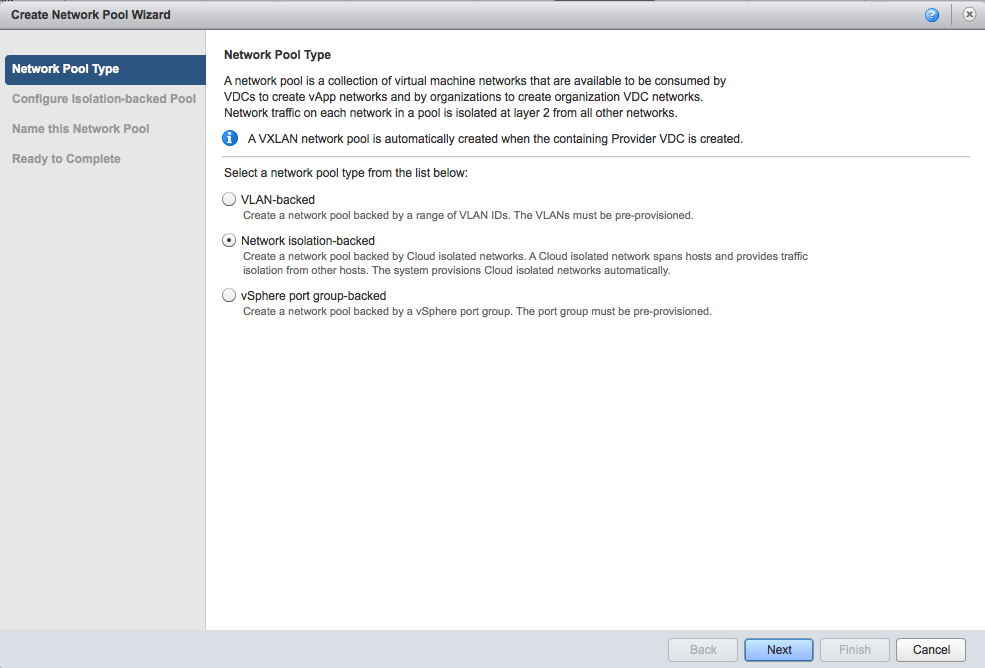Cancel the network pool wizard

tap(930, 650)
